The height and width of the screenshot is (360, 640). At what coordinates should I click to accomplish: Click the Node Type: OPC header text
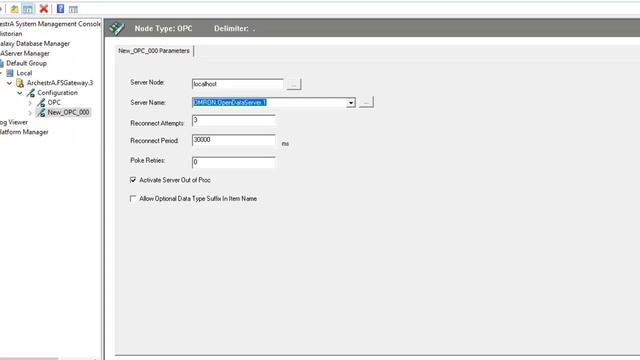point(163,29)
